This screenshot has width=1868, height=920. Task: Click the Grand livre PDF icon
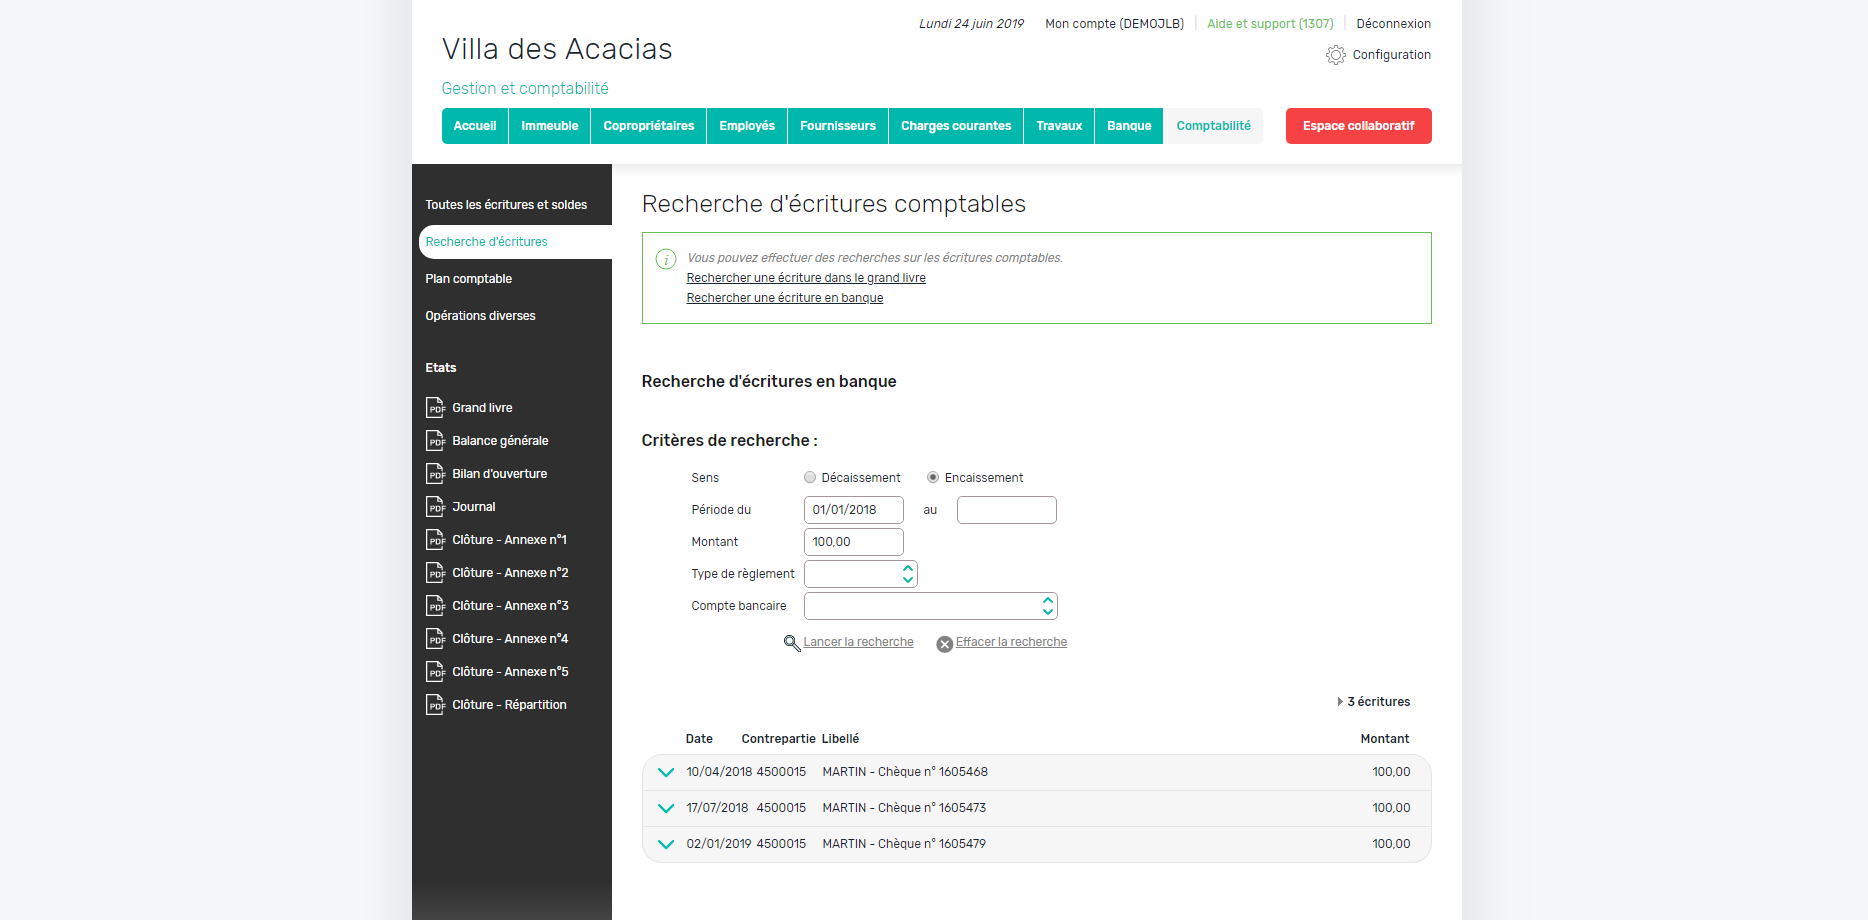click(435, 408)
